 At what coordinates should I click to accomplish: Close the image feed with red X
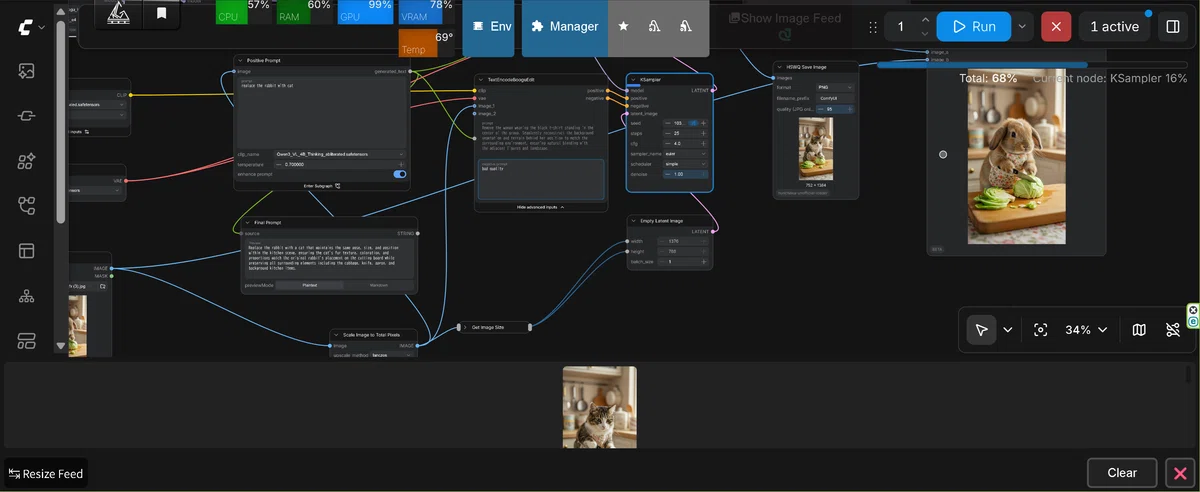pos(1180,473)
